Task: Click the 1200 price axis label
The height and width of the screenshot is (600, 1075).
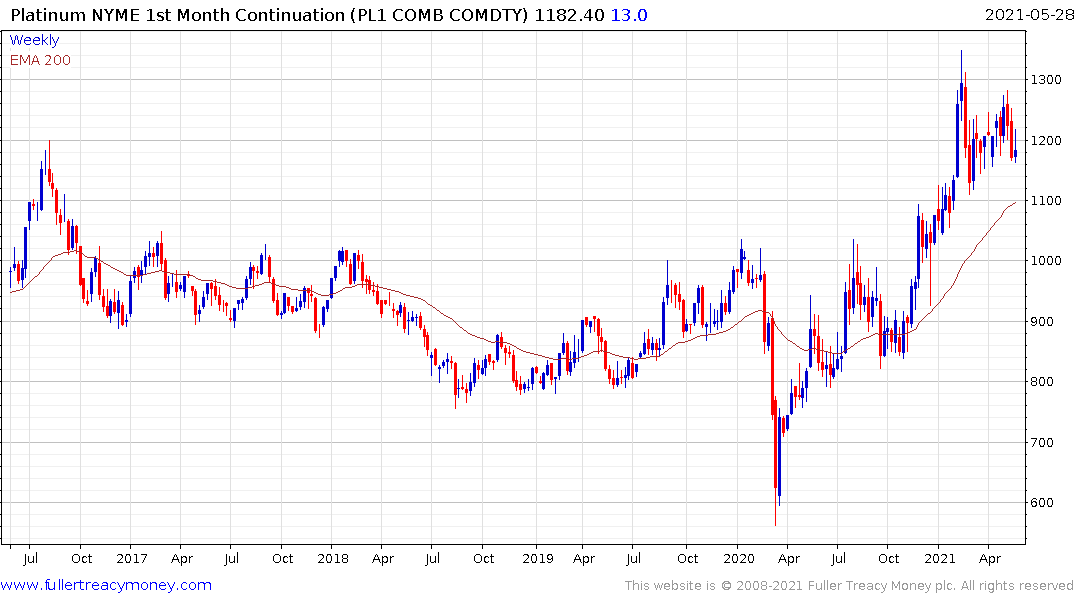Action: (1046, 141)
